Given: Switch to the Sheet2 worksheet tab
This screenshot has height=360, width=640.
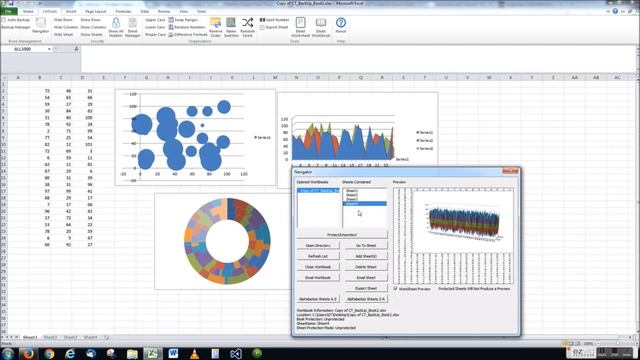Looking at the screenshot, I should [x=50, y=338].
